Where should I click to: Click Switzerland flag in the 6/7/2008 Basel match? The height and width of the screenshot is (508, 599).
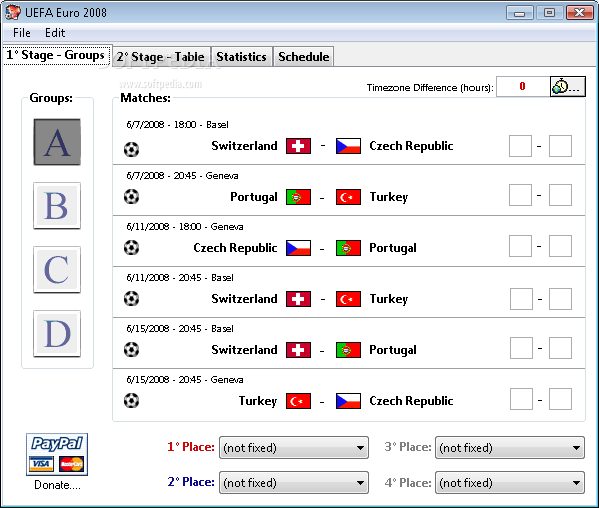298,146
